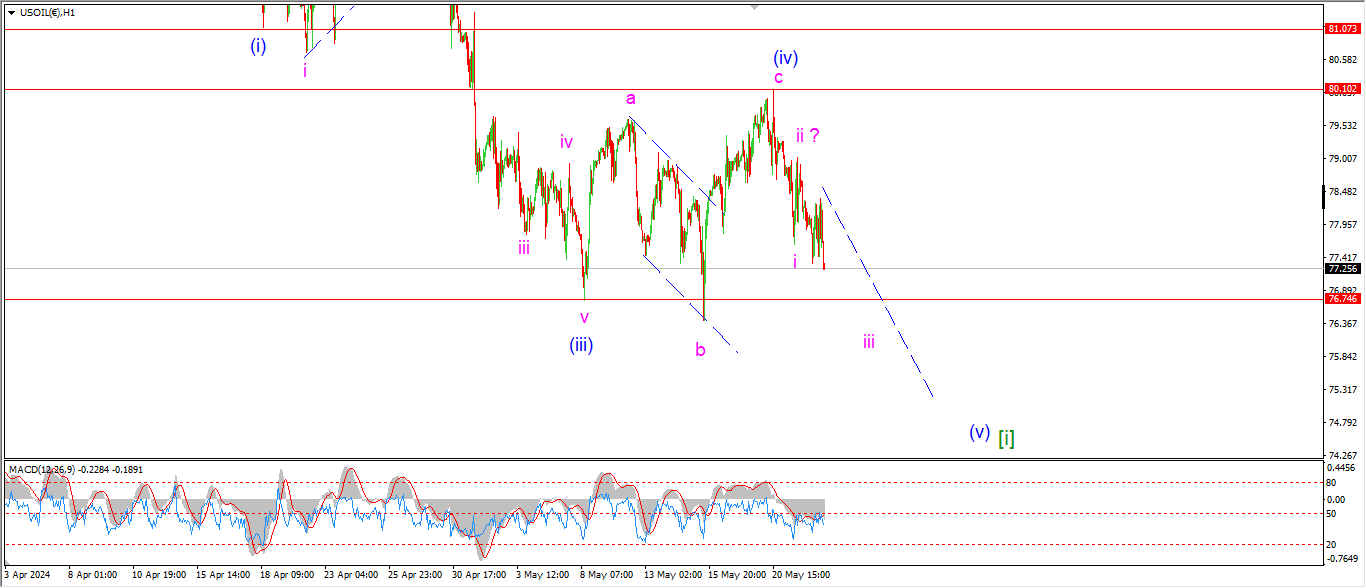
Task: Select the red 81.073 price level tag
Action: pyautogui.click(x=1340, y=29)
